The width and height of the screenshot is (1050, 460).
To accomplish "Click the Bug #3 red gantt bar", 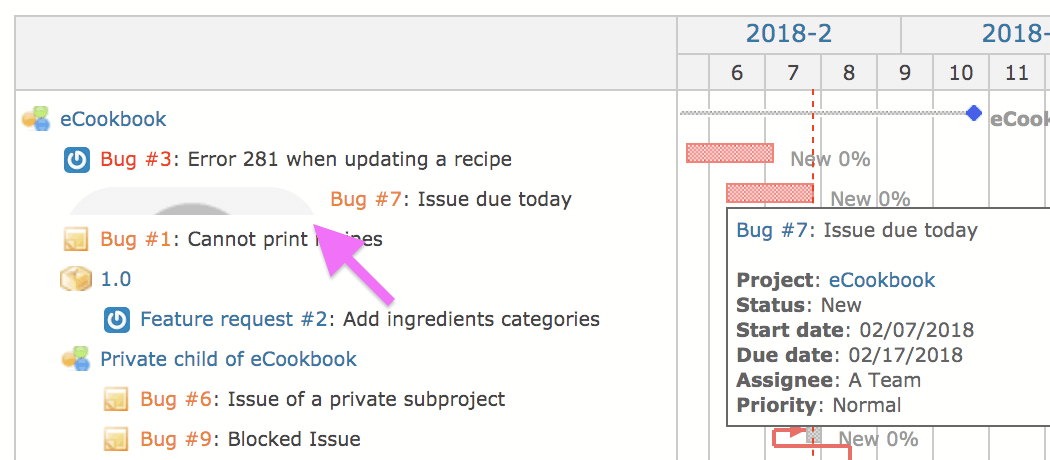I will tap(730, 153).
